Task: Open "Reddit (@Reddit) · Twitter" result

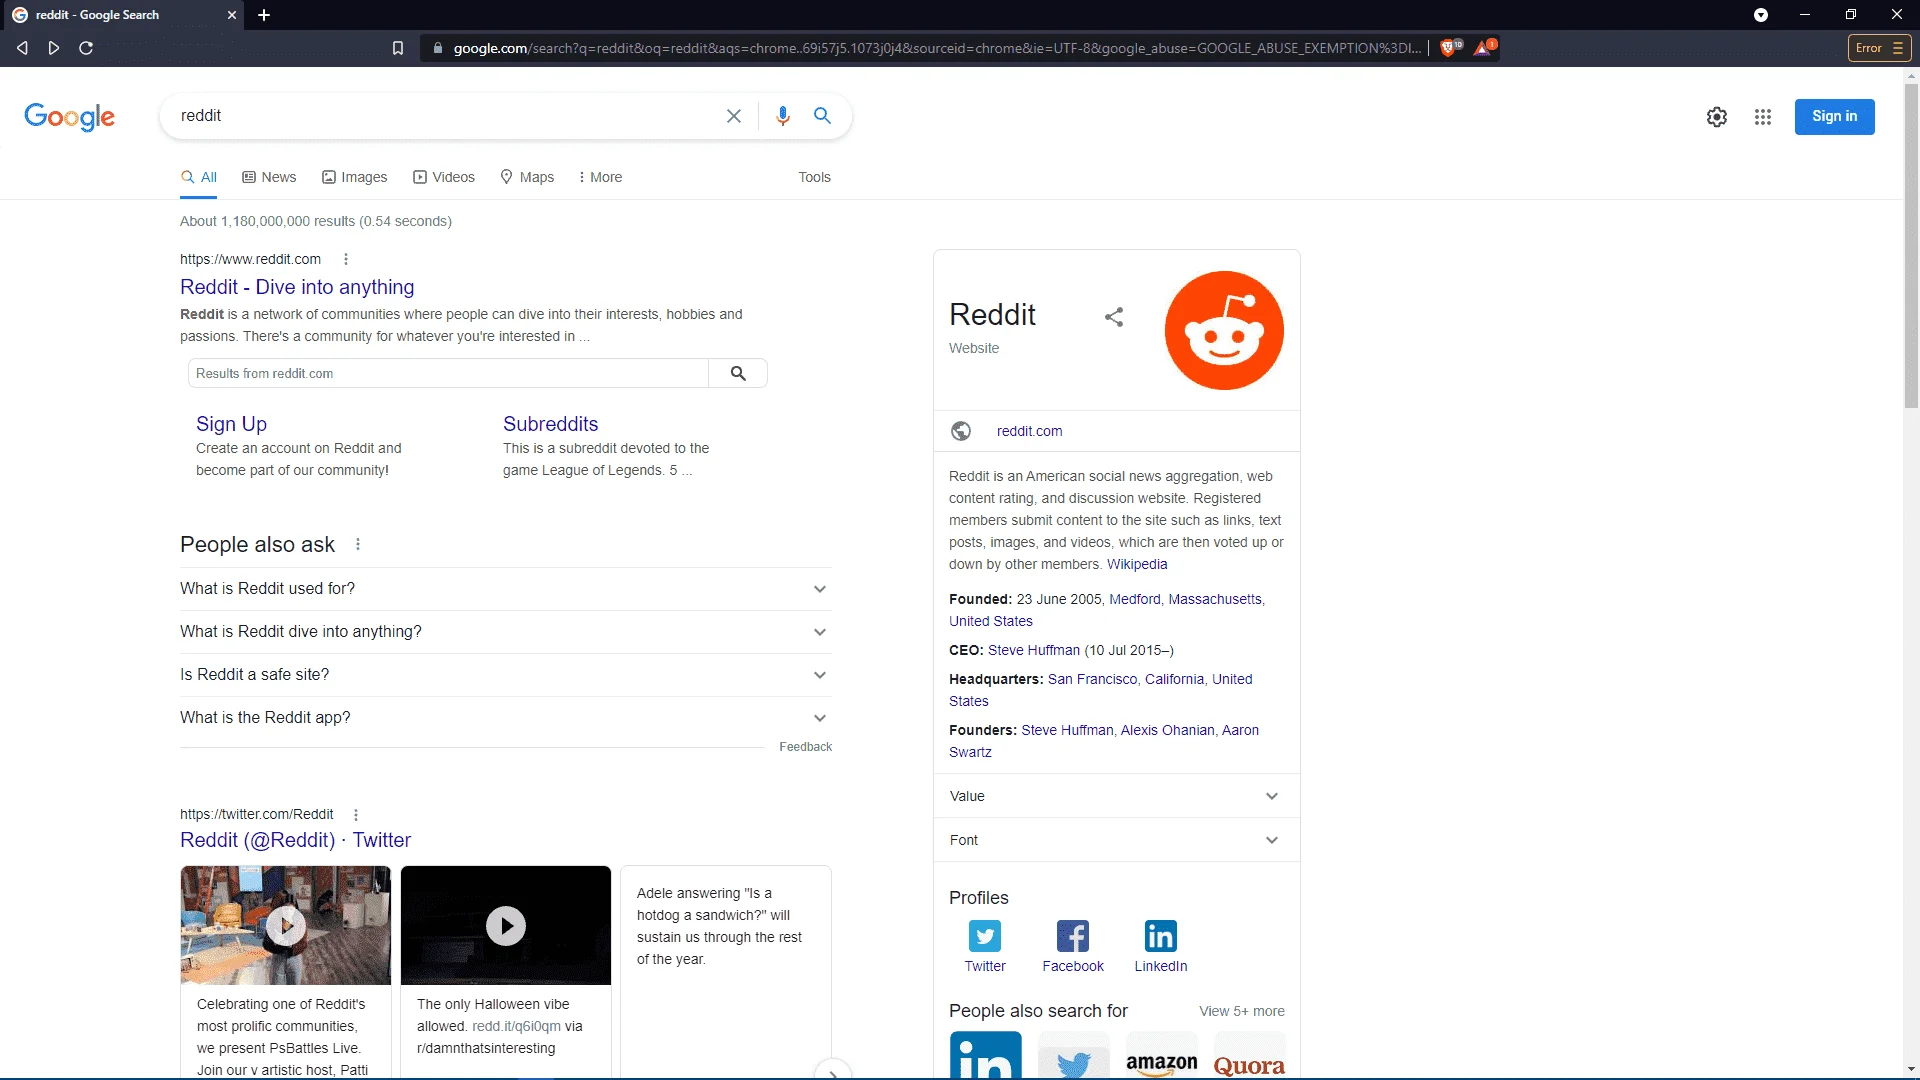Action: click(295, 840)
